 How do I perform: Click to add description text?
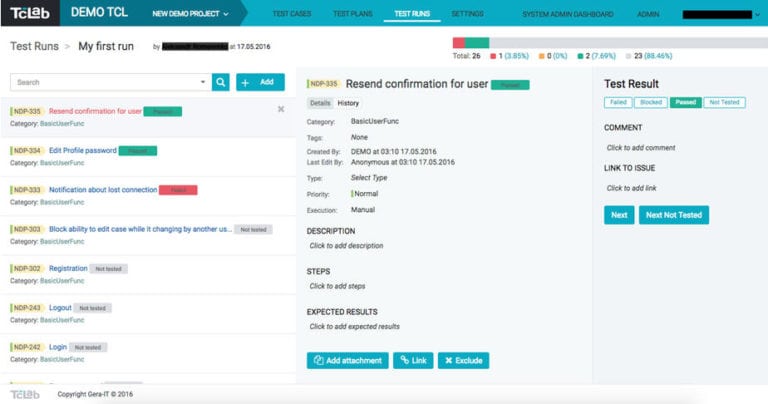point(346,246)
